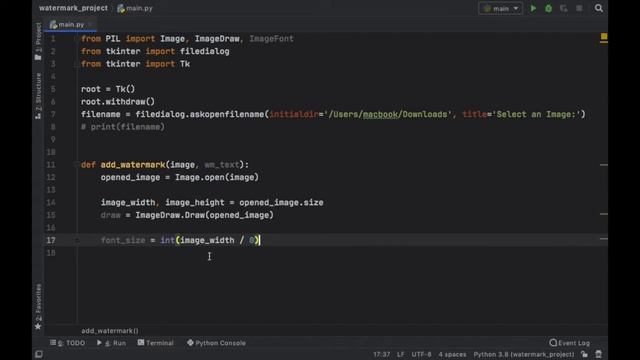Toggle the read-only lock icon in status bar
The image size is (640, 360).
point(584,354)
